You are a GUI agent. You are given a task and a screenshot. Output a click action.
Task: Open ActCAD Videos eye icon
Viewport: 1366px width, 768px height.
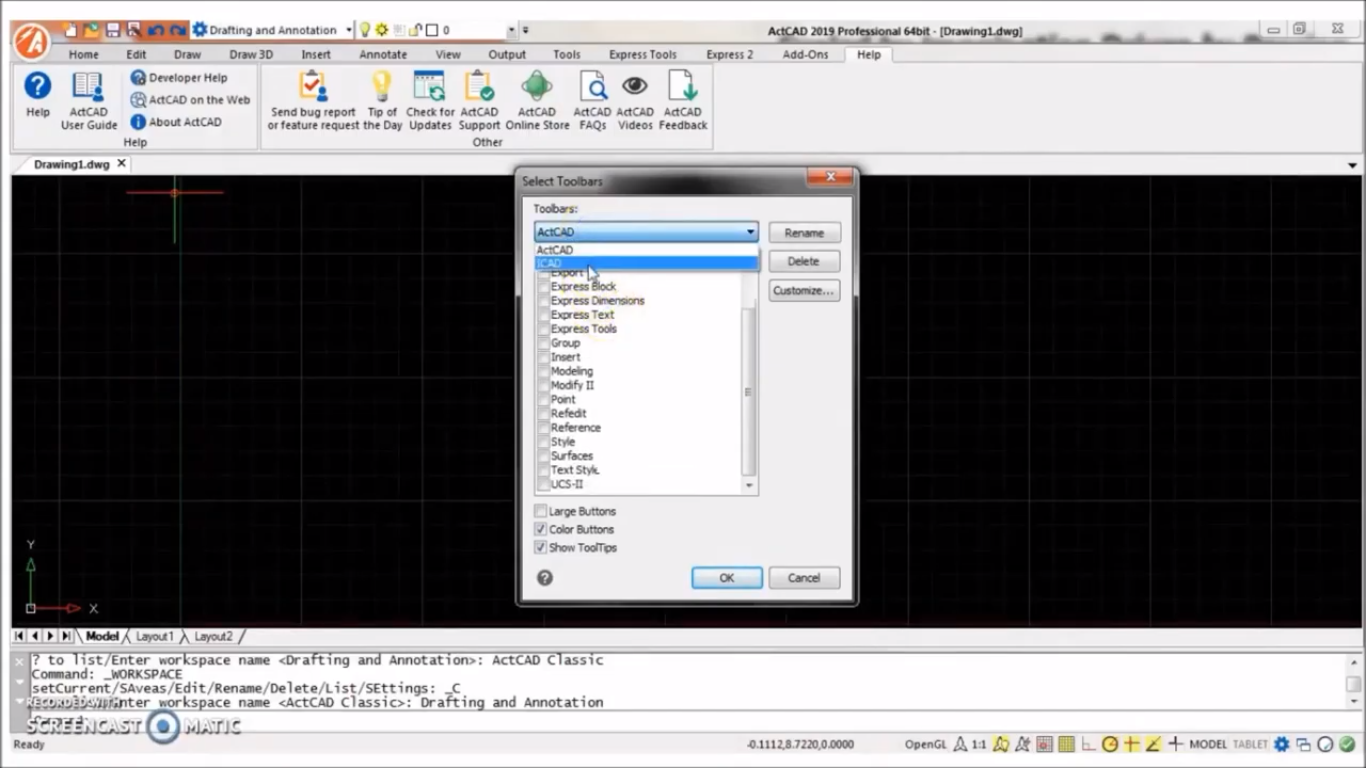click(x=635, y=101)
